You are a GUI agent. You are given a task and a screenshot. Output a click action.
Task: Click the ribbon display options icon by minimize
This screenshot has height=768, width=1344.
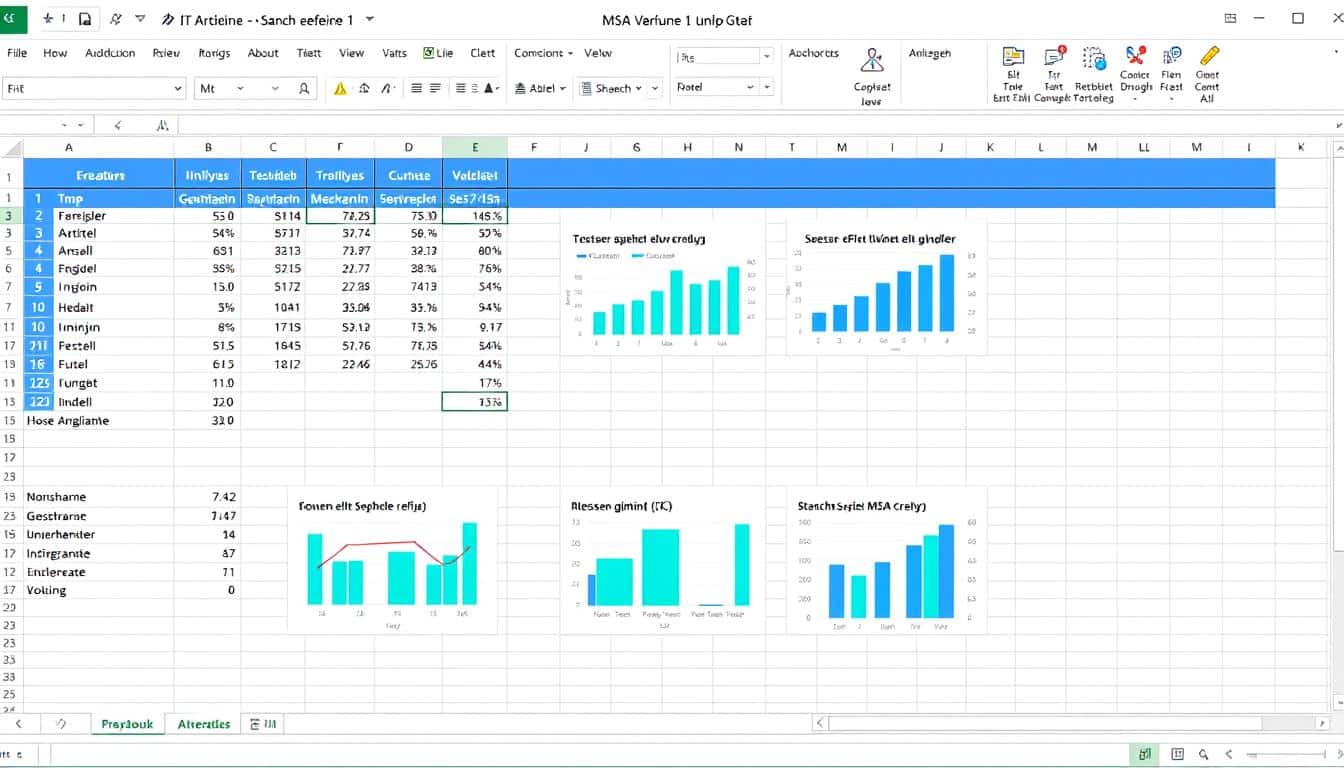pyautogui.click(x=1231, y=18)
